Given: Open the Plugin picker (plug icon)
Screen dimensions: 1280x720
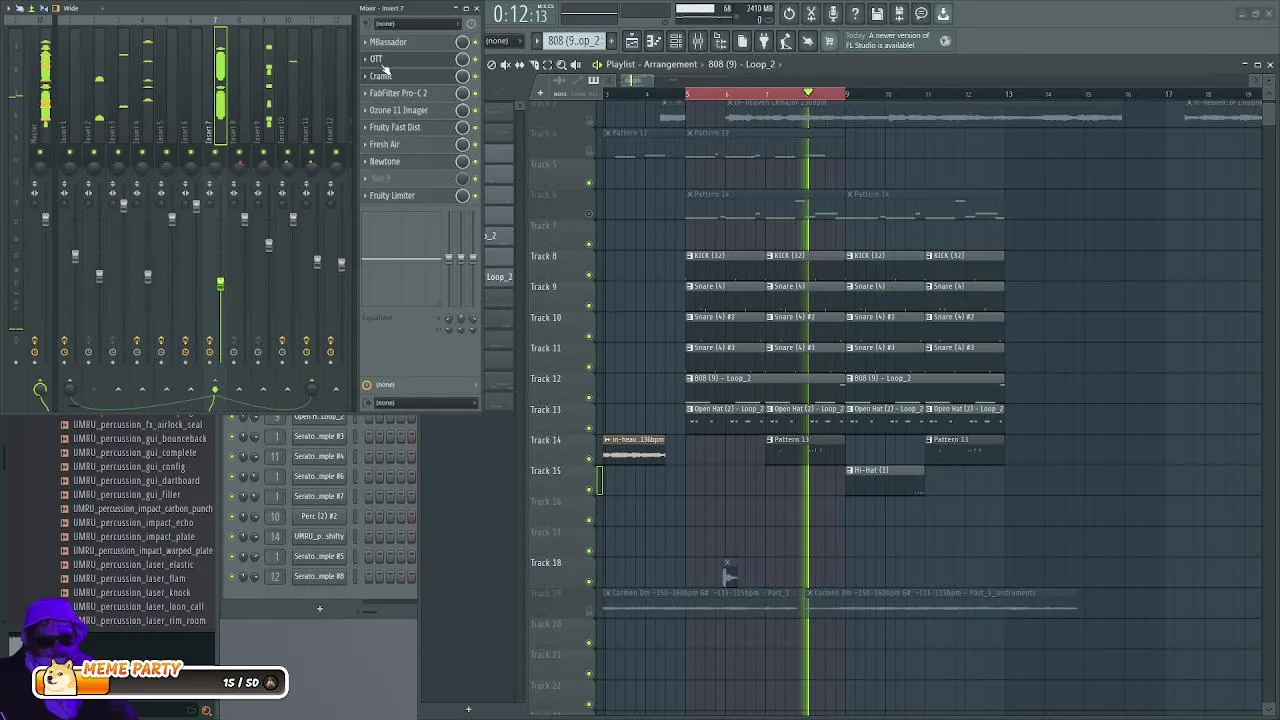Looking at the screenshot, I should (x=764, y=41).
